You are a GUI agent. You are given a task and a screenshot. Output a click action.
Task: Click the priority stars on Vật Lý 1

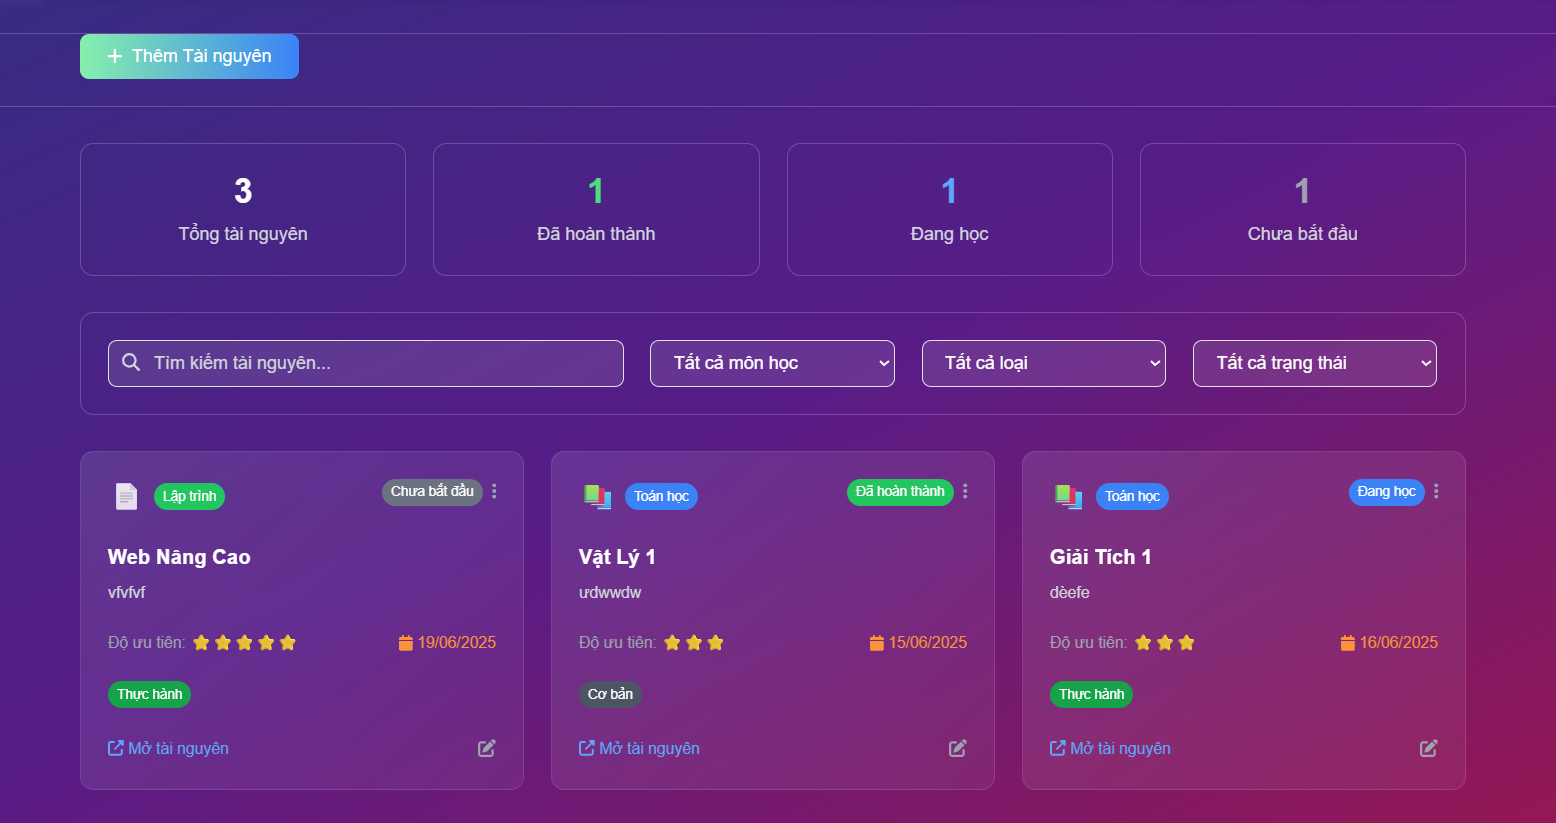[x=694, y=643]
